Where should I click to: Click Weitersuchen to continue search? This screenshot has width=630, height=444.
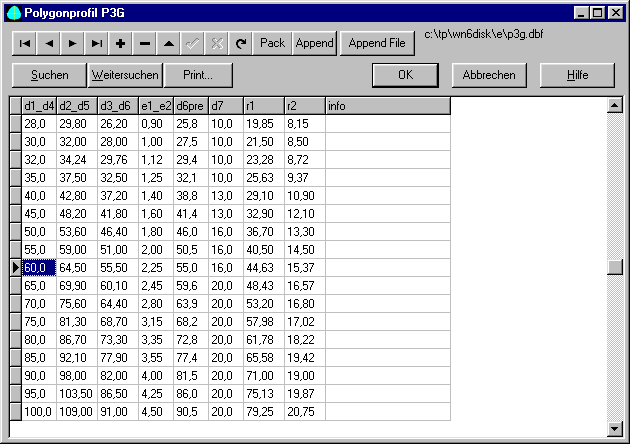point(125,75)
